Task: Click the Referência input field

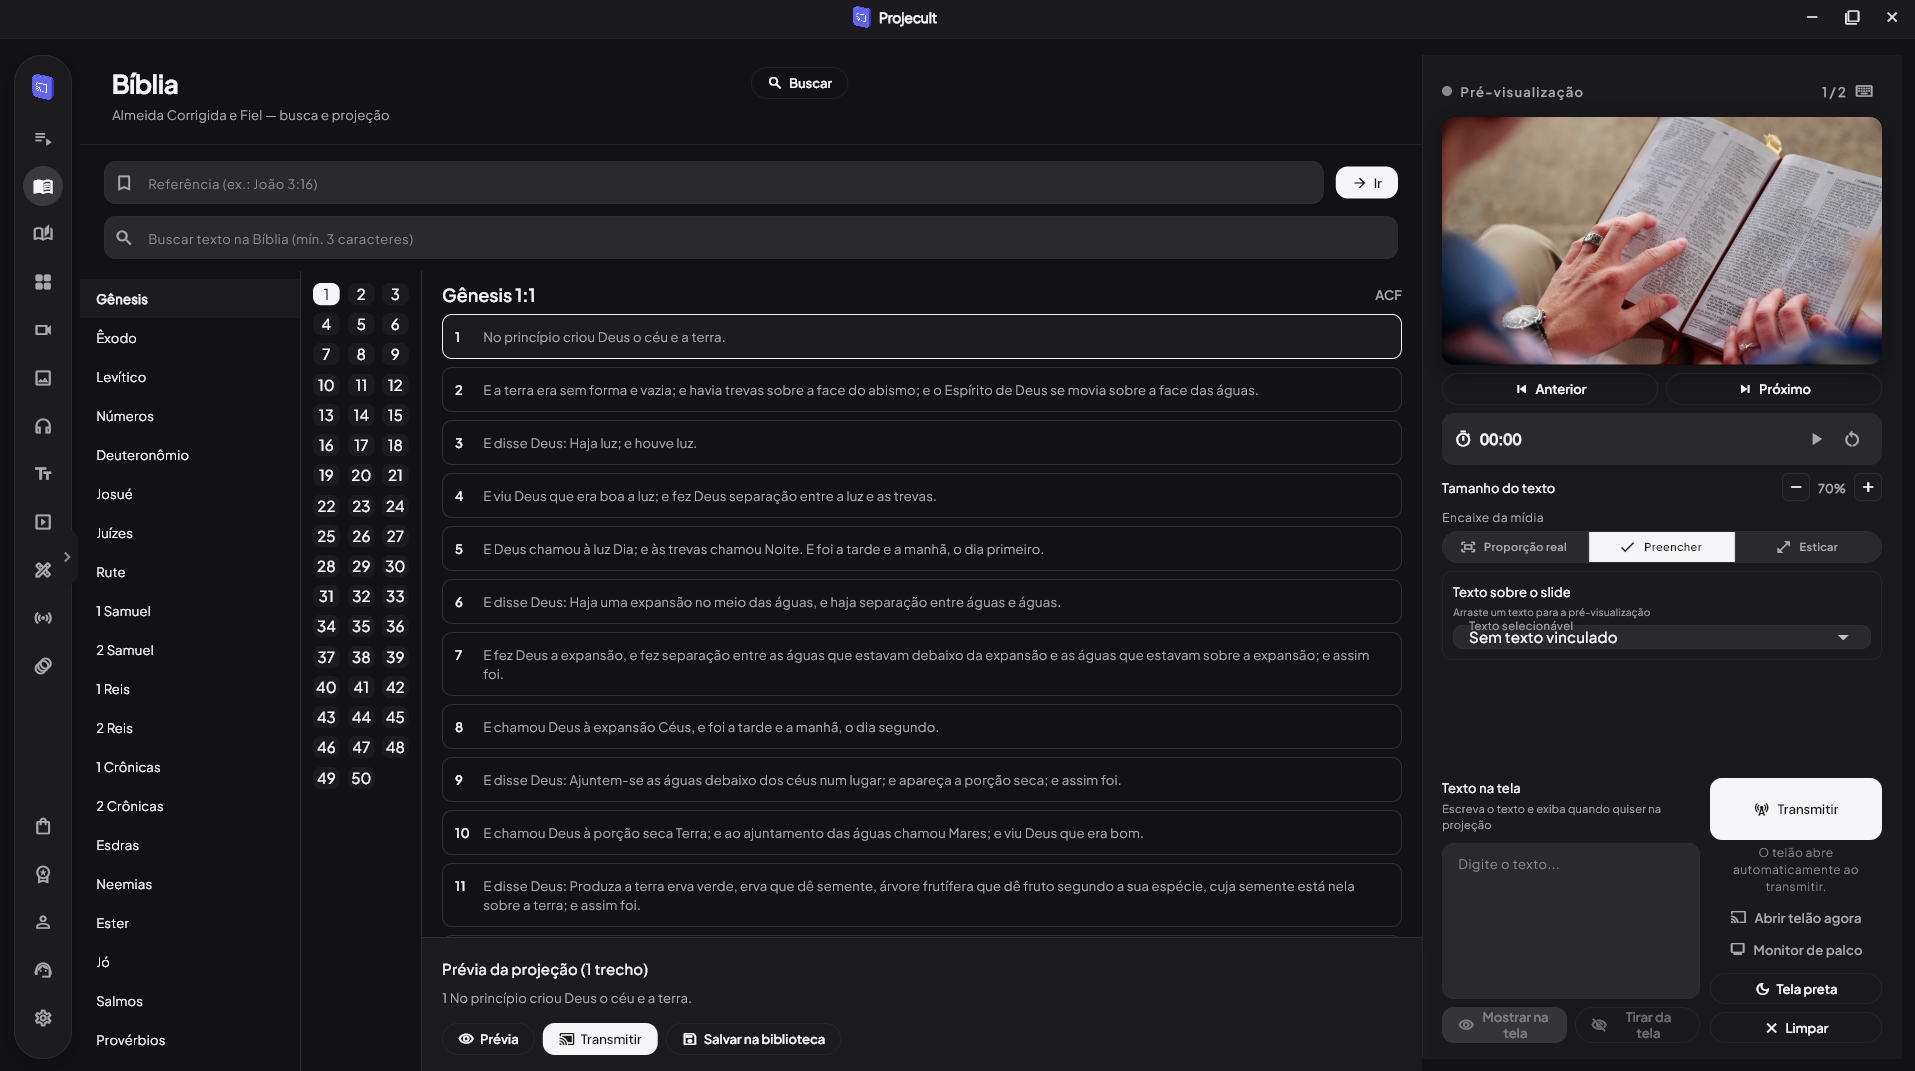Action: (714, 183)
